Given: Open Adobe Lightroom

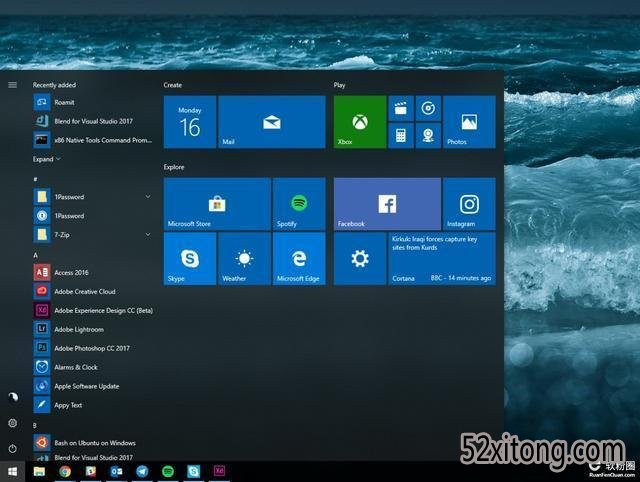Looking at the screenshot, I should pyautogui.click(x=93, y=329).
